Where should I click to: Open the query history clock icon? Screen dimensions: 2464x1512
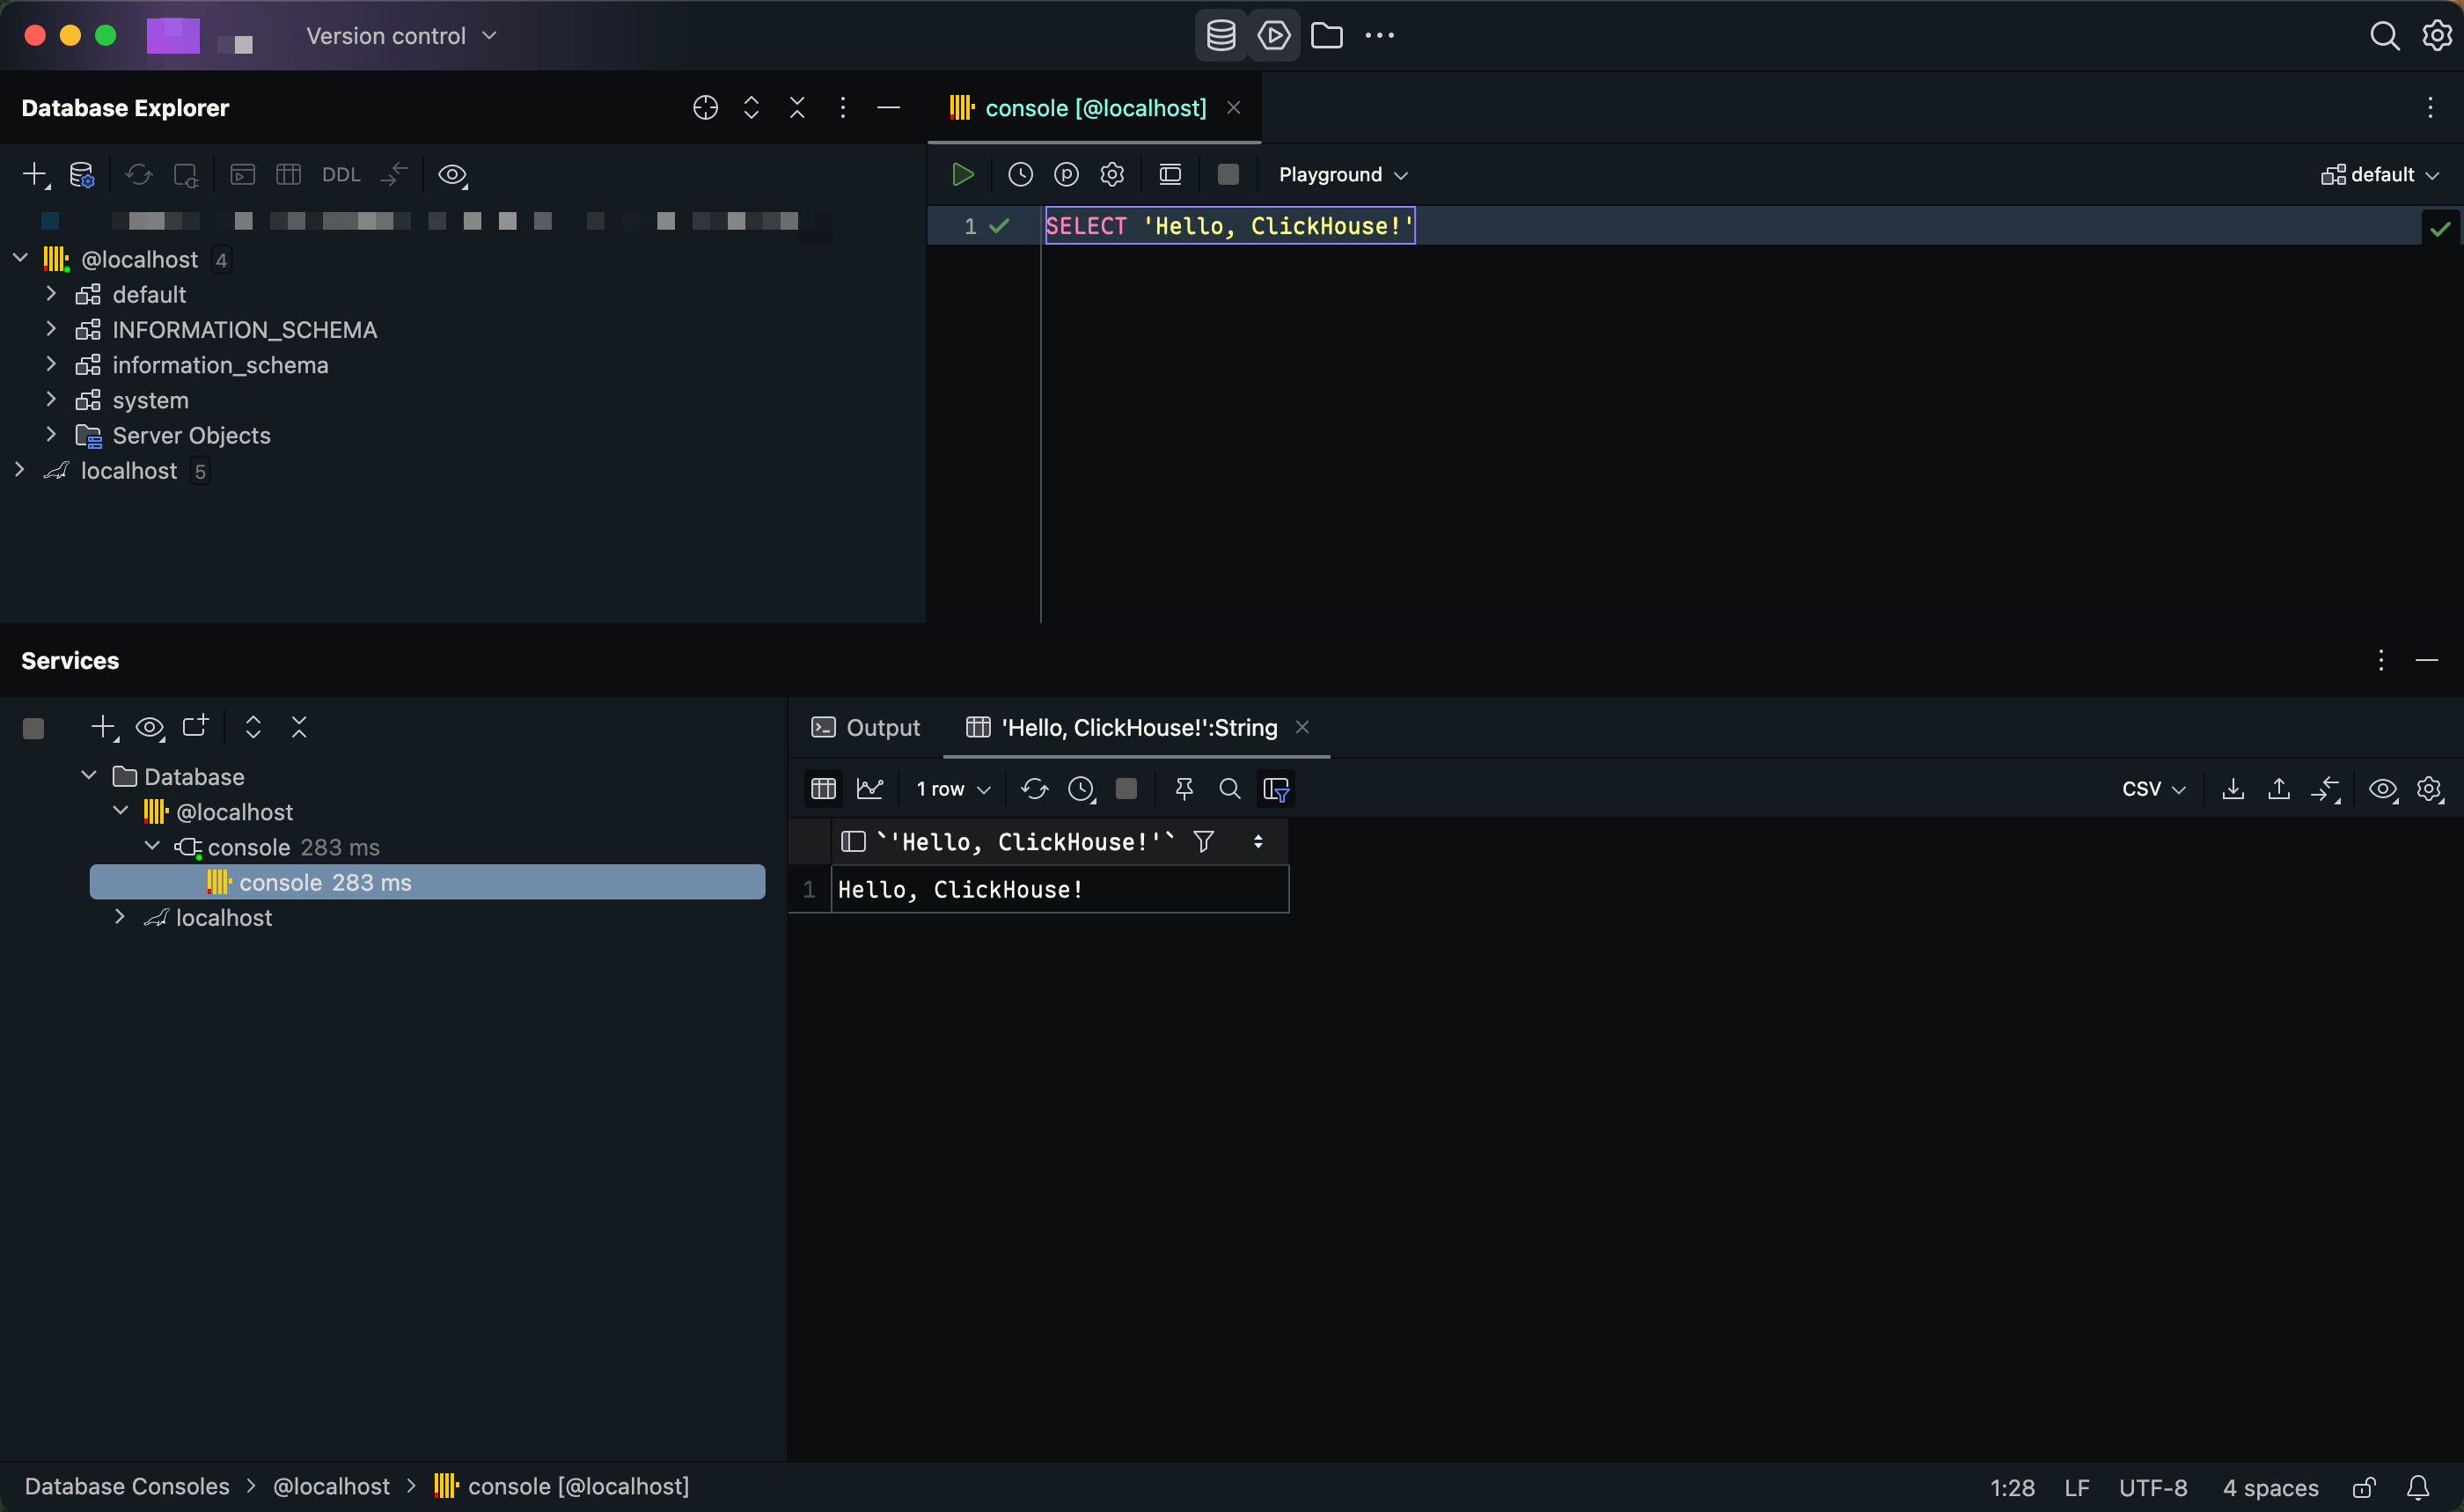pos(1019,175)
